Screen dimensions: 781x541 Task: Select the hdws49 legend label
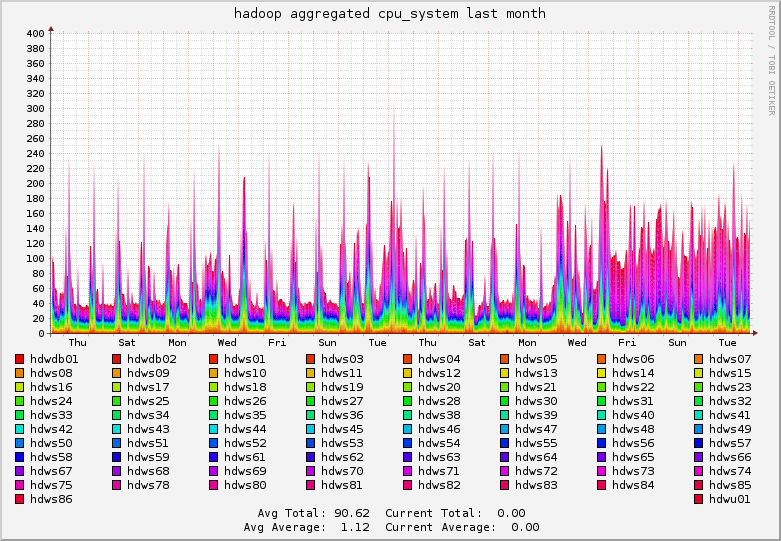point(730,429)
